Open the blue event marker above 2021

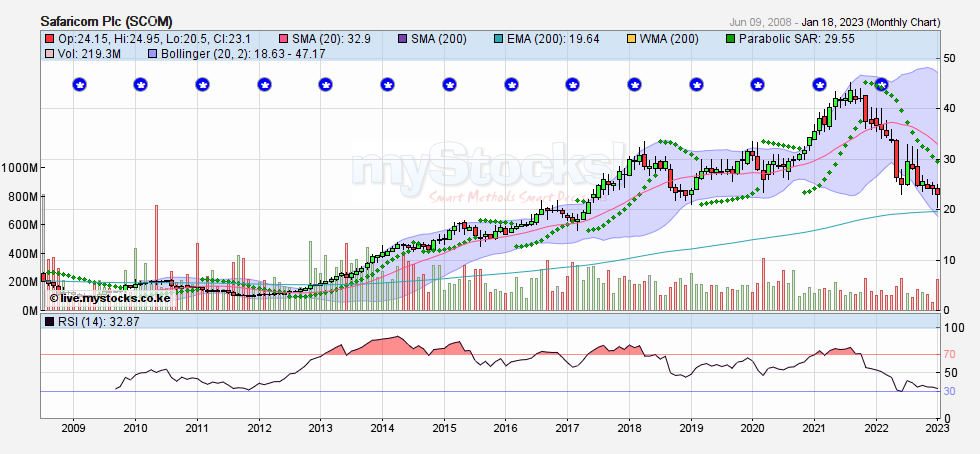point(818,85)
